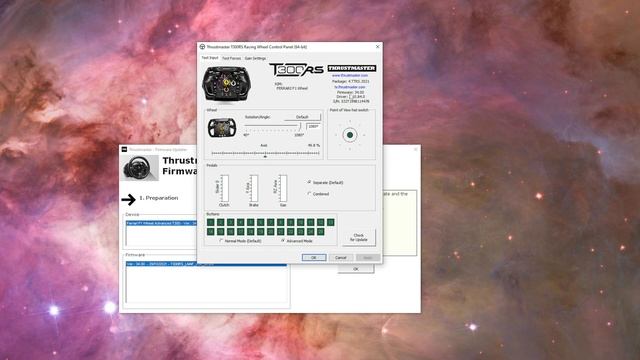Click the point of view hat switch indicator
Screen dimensions: 640x360
tap(350, 135)
